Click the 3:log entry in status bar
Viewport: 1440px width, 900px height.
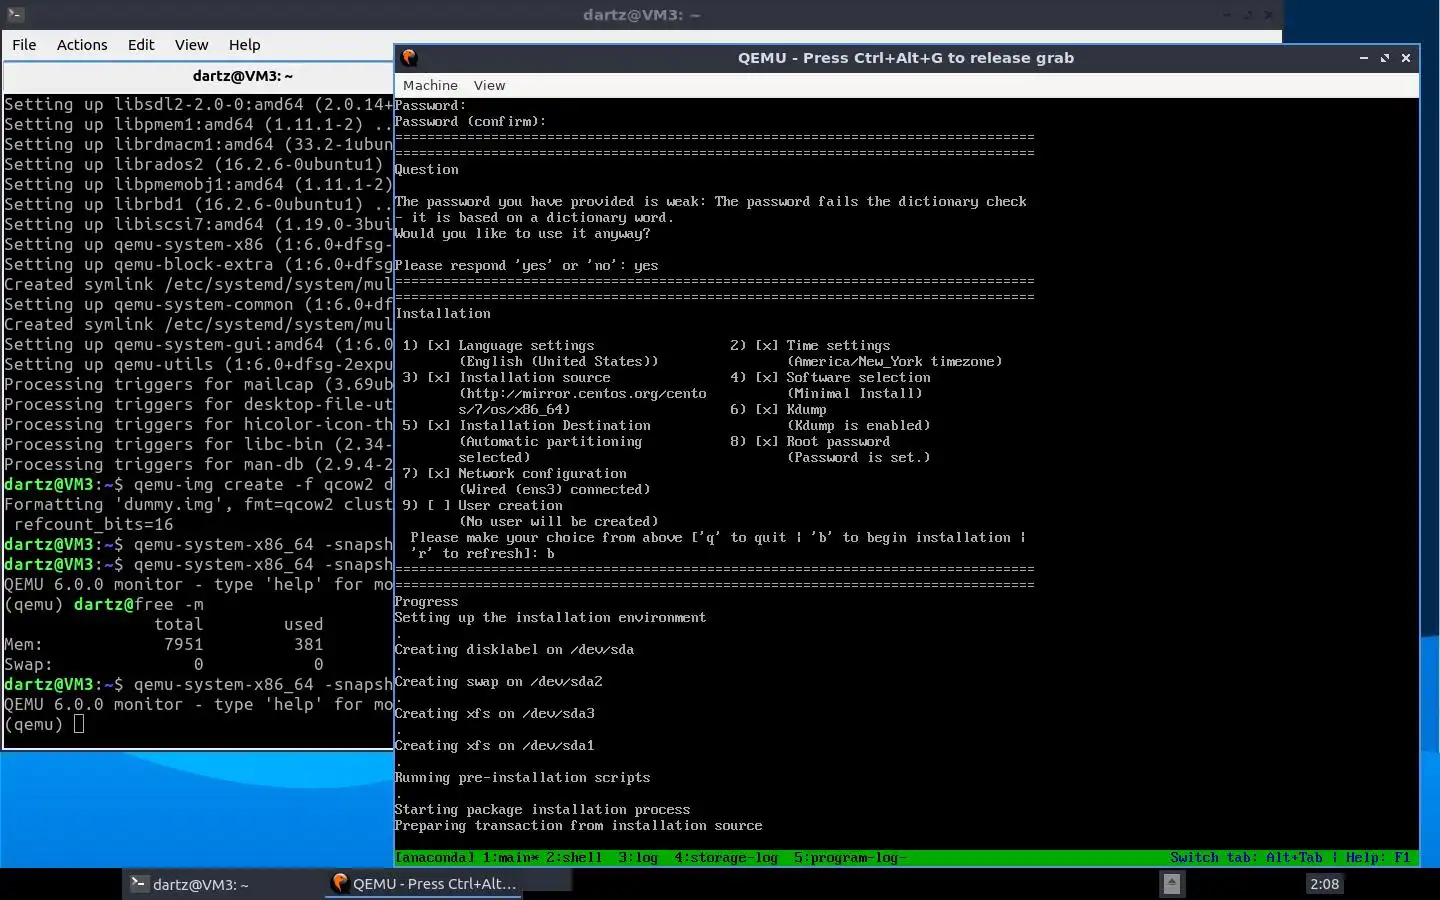638,858
